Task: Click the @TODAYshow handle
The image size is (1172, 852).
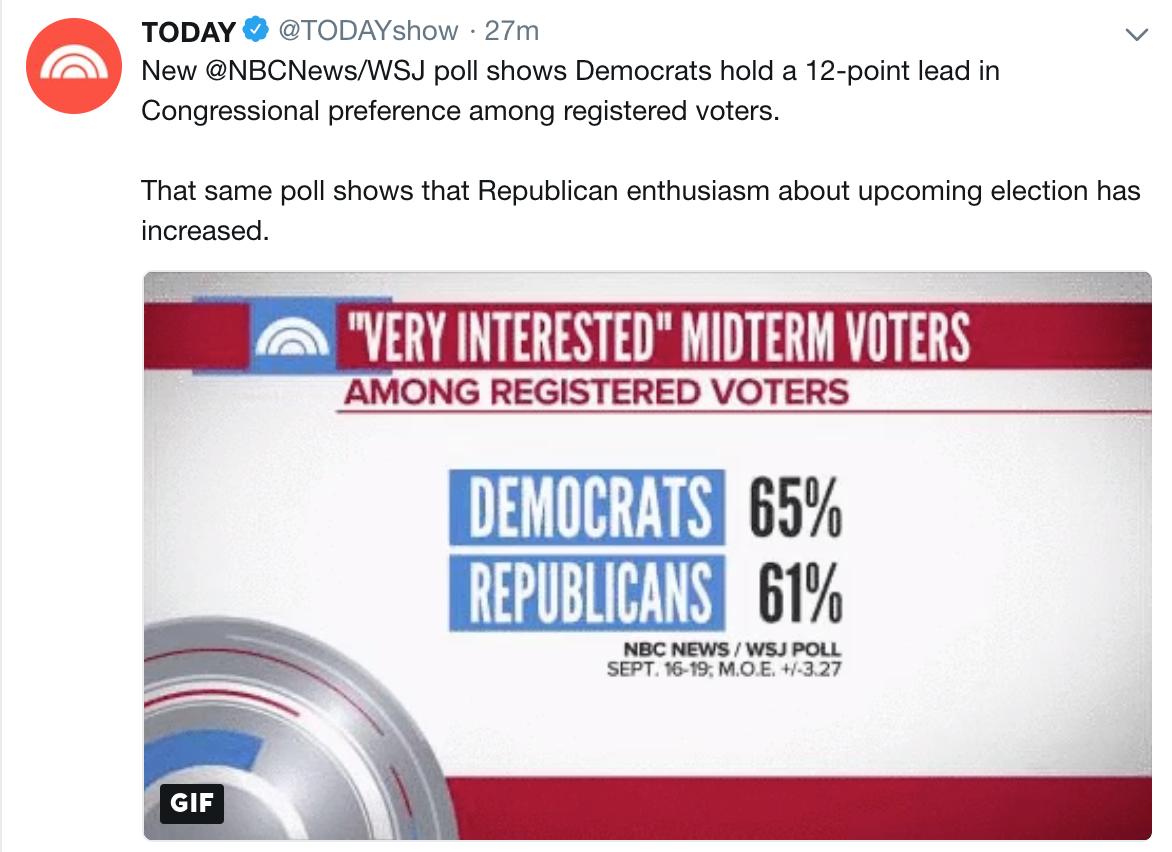Action: pos(367,31)
